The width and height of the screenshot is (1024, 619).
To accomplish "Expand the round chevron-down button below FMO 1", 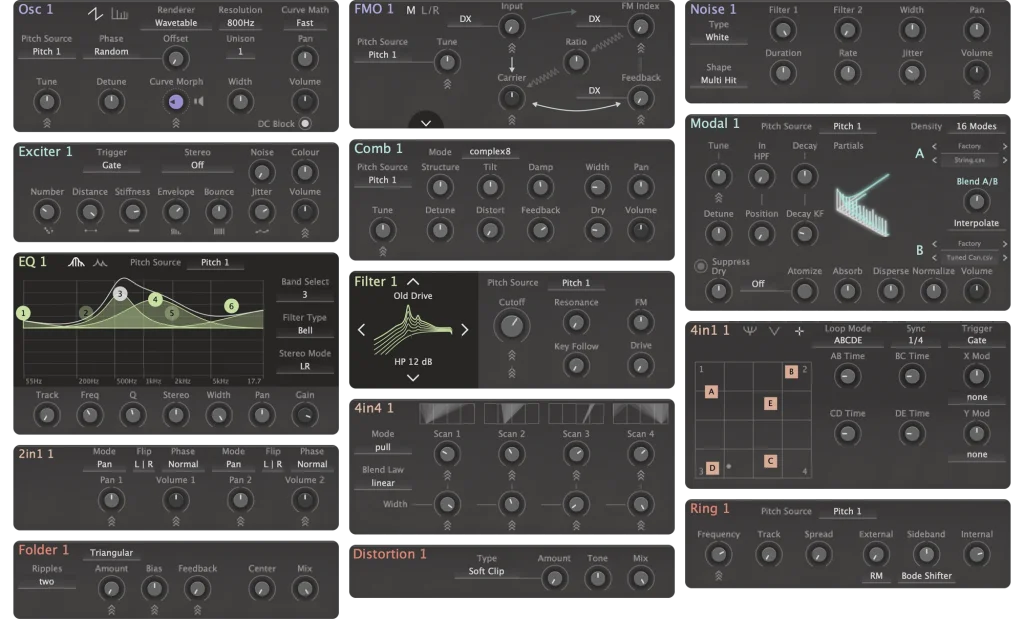I will [x=426, y=123].
